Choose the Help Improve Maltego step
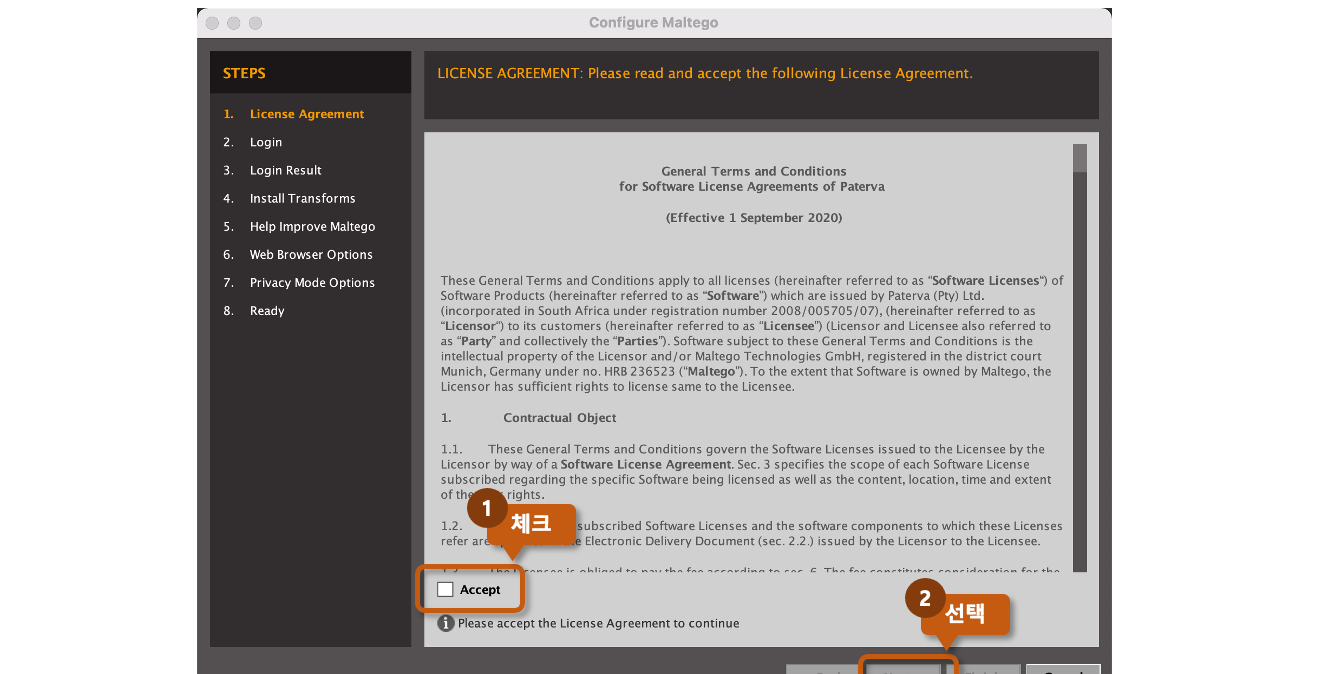Screen dimensions: 1318x674 pyautogui.click(x=313, y=226)
